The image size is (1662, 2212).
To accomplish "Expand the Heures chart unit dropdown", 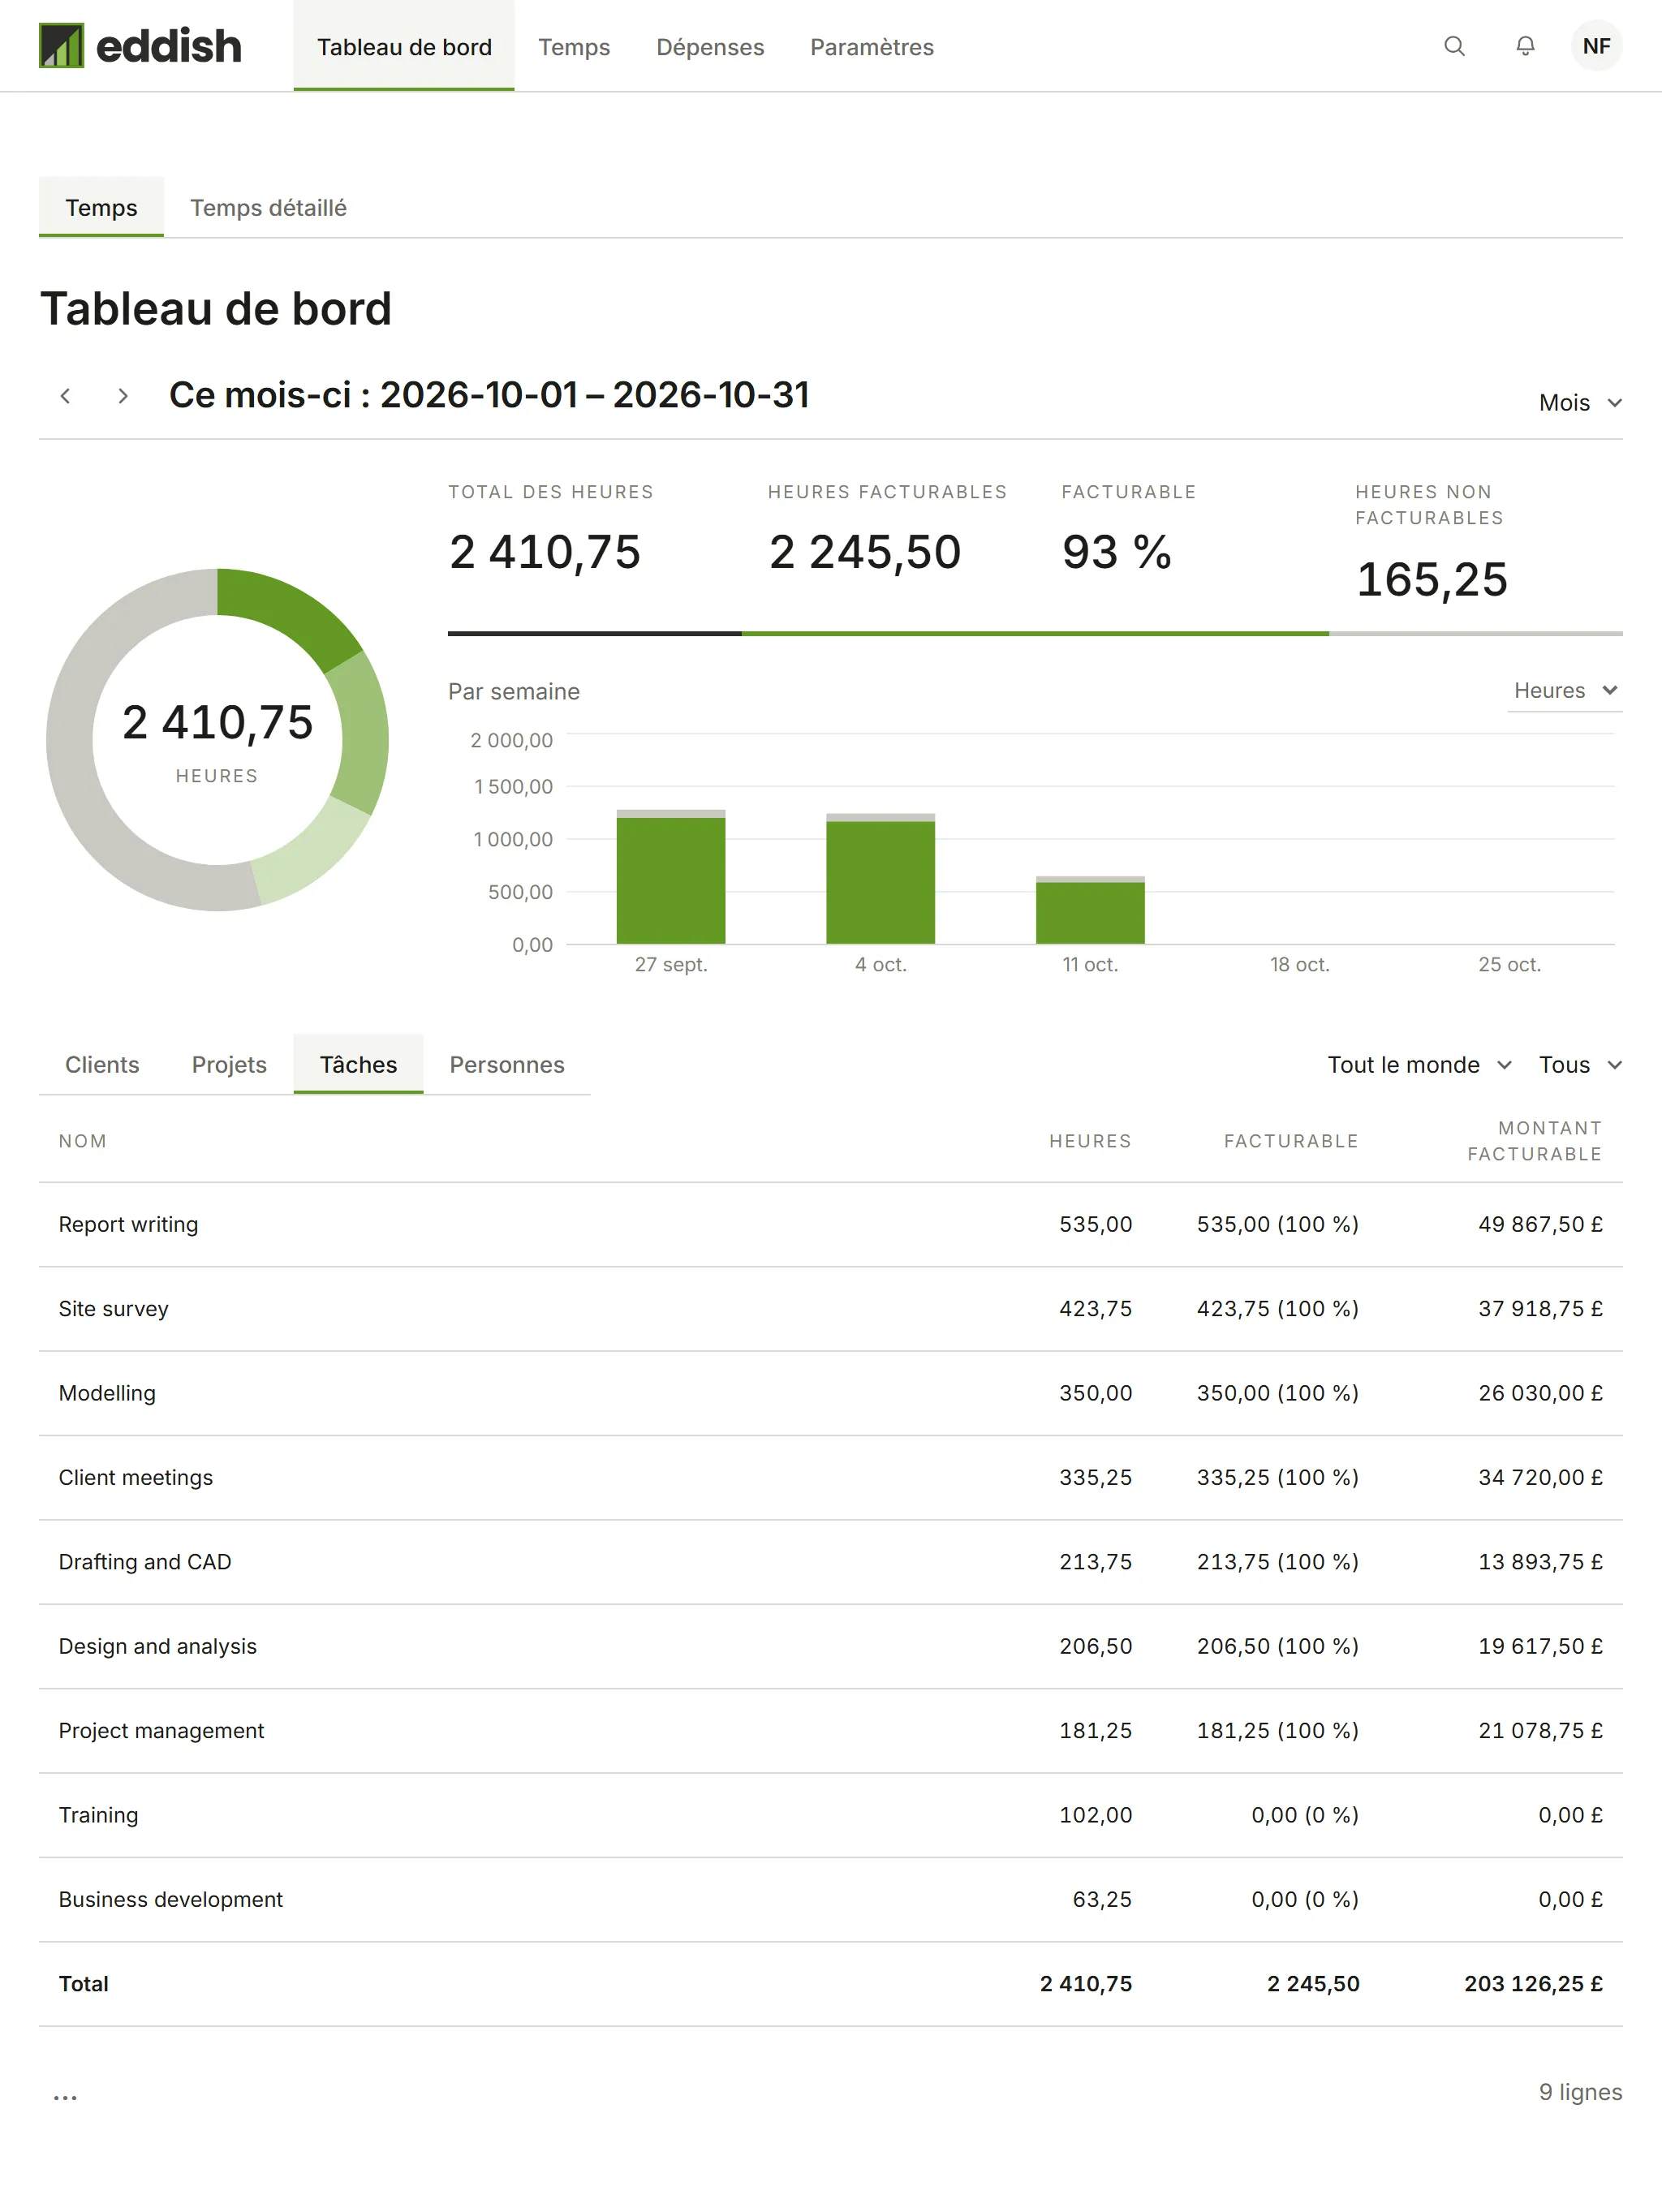I will click(x=1565, y=691).
